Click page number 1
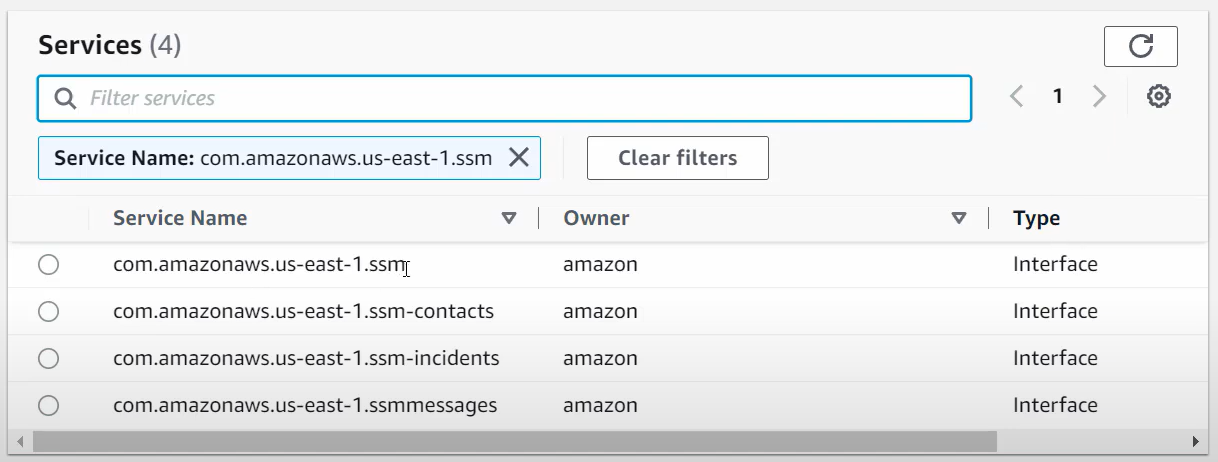The width and height of the screenshot is (1218, 462). 1057,97
